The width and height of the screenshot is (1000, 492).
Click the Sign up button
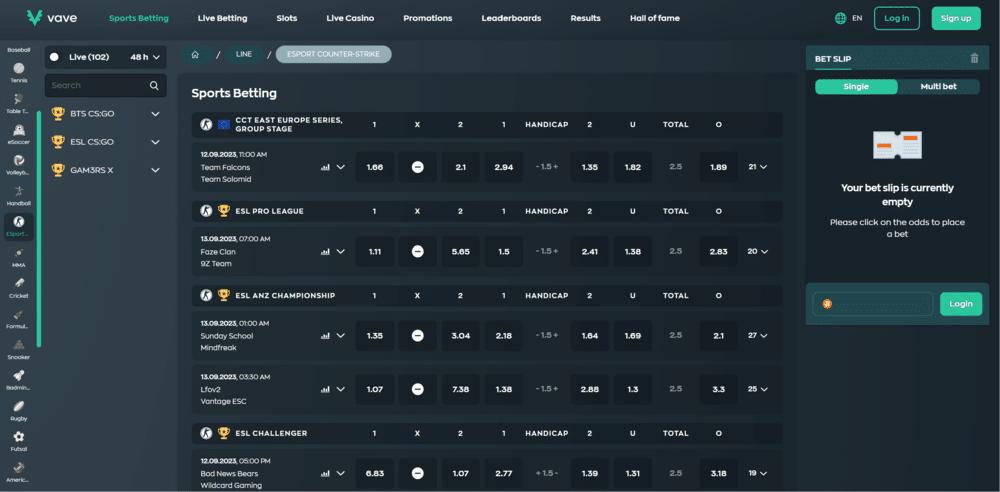[956, 18]
